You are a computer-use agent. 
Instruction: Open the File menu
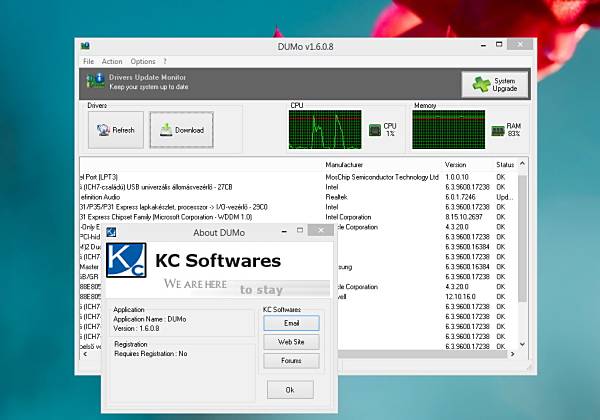88,61
